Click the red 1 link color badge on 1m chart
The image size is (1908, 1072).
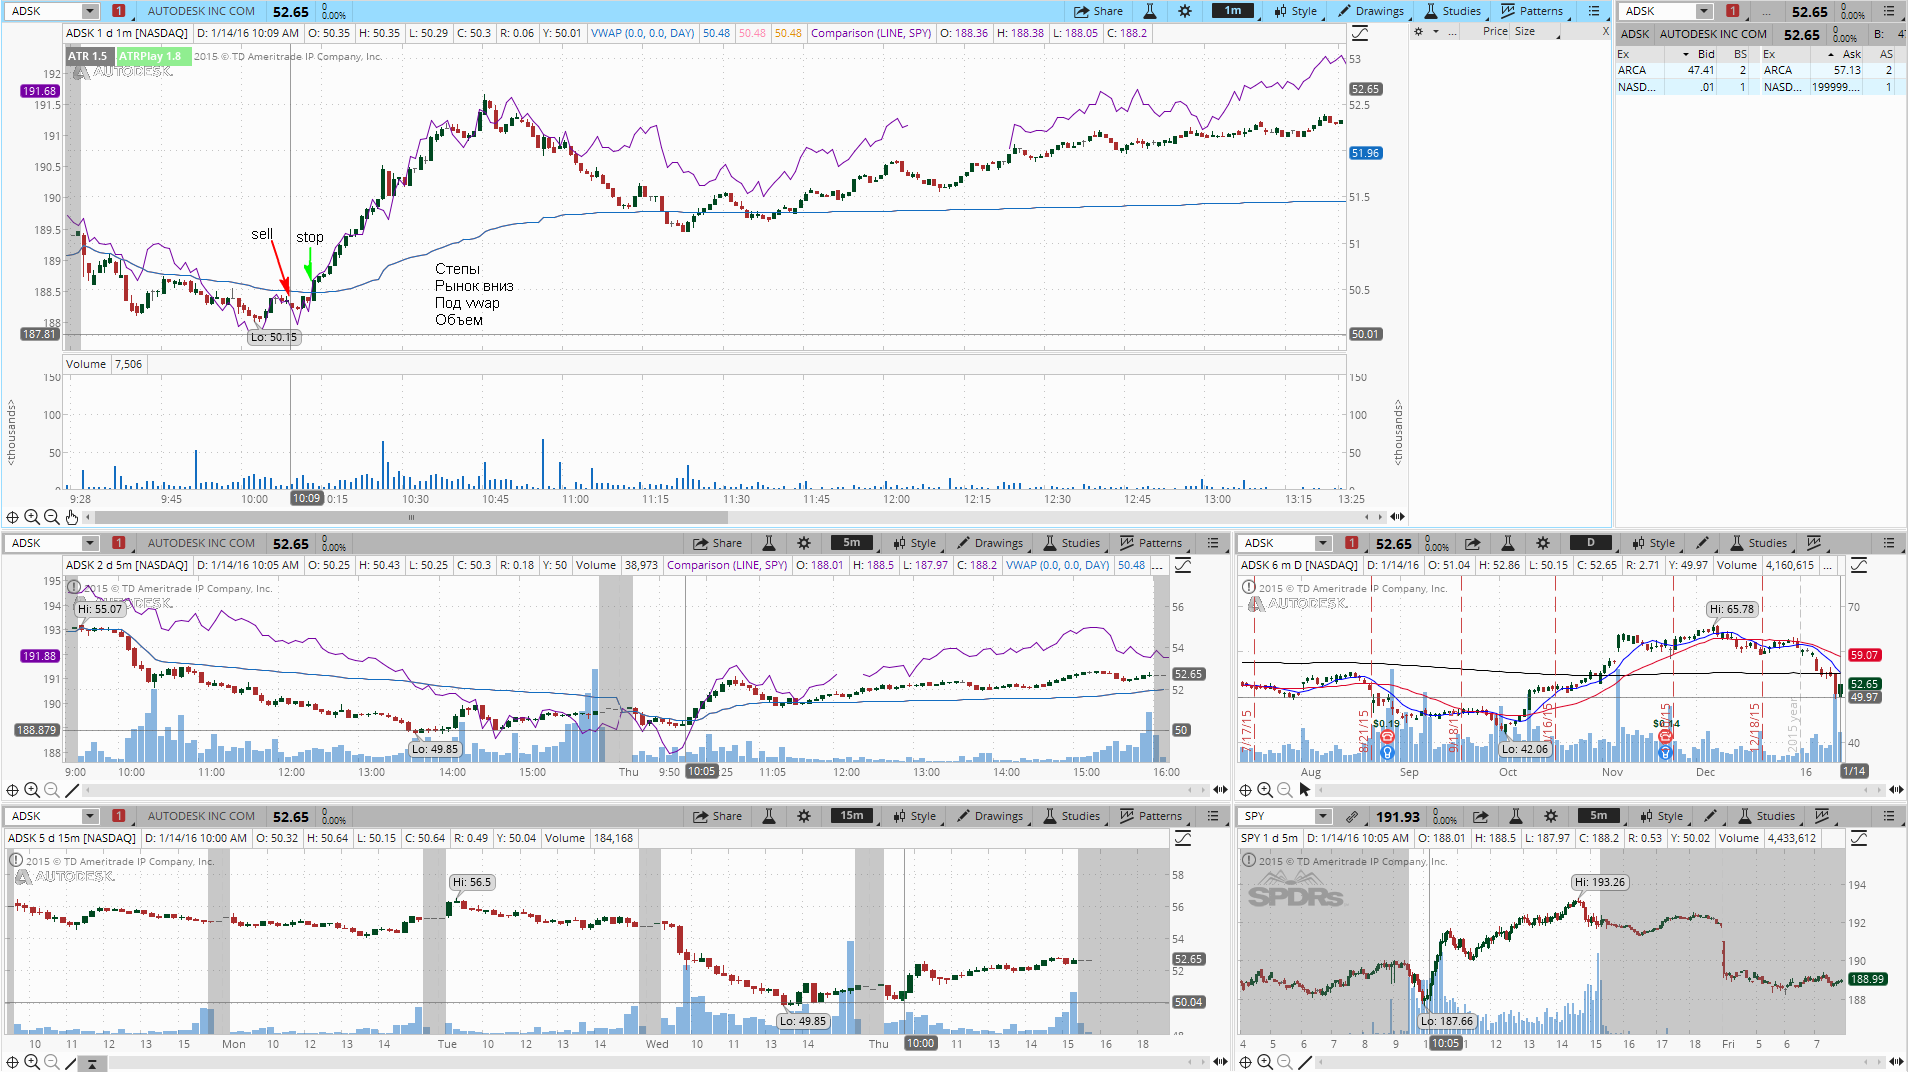[119, 11]
